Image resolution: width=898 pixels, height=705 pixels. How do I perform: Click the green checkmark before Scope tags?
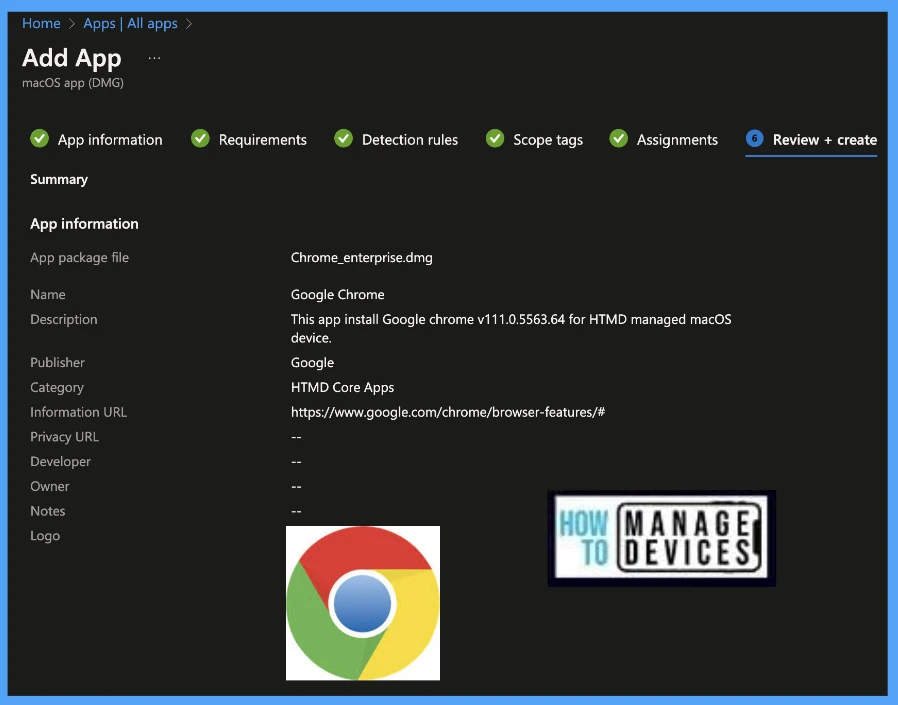(x=495, y=139)
